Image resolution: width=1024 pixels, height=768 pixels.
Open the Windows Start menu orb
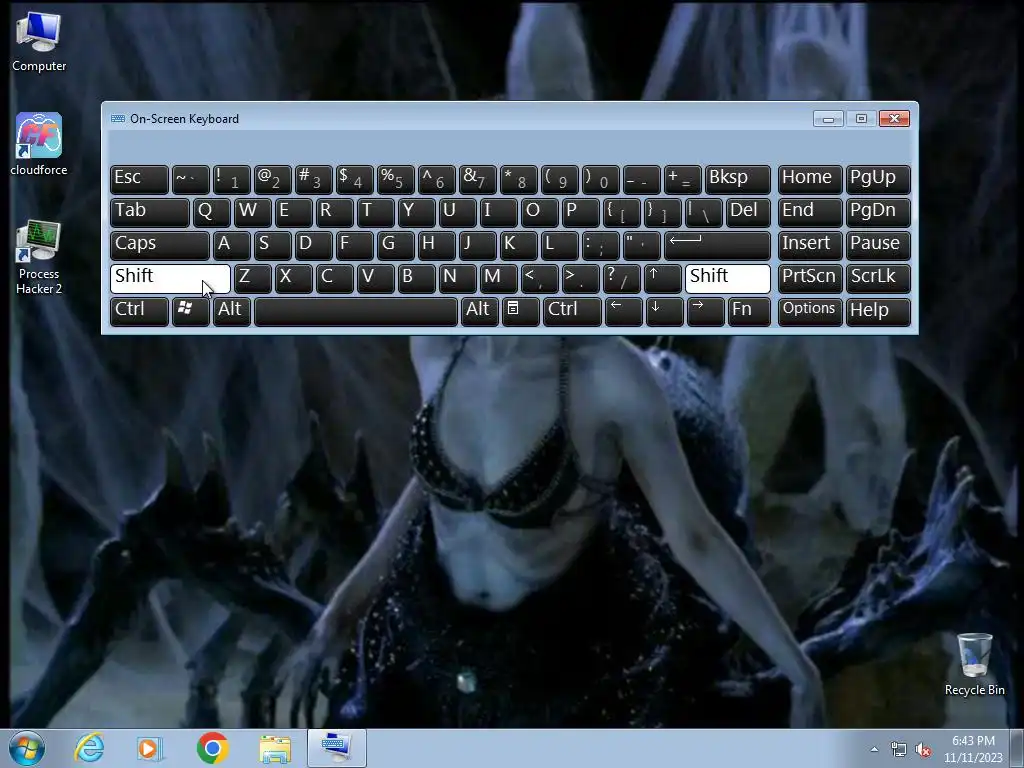[27, 748]
